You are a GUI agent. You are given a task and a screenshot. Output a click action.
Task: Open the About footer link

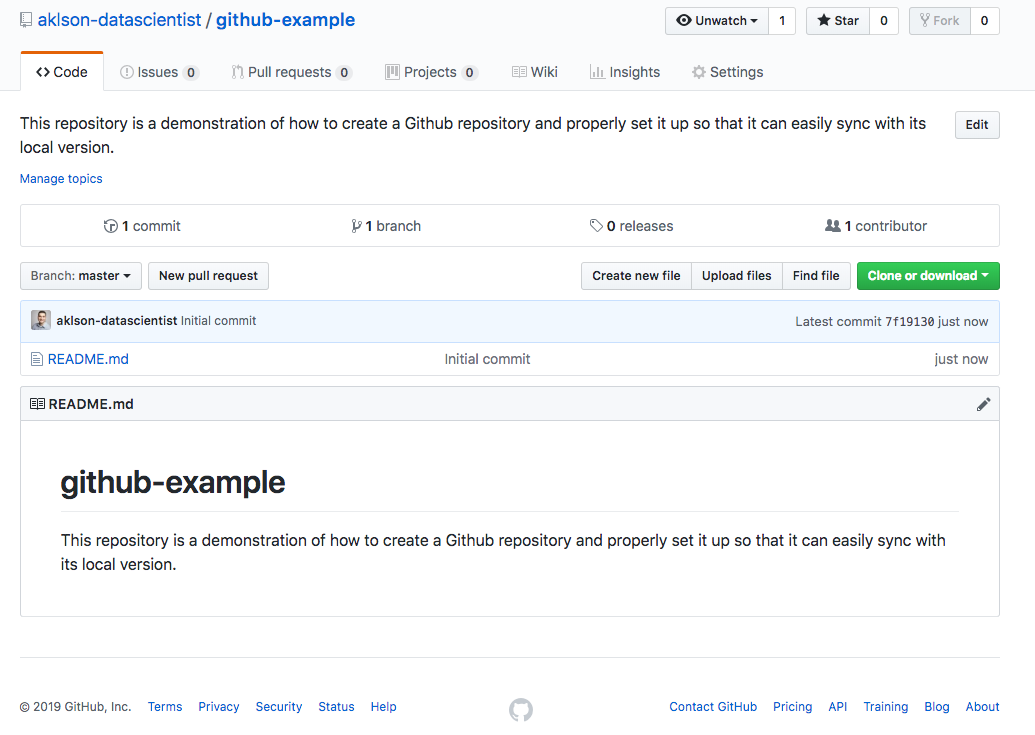pos(983,707)
